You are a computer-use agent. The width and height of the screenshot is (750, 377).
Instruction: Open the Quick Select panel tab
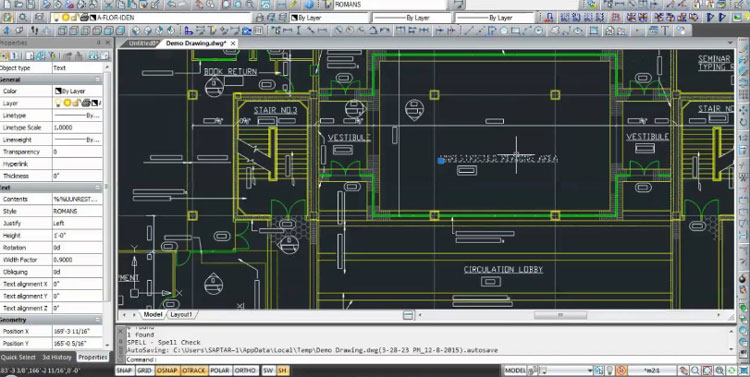[x=18, y=357]
